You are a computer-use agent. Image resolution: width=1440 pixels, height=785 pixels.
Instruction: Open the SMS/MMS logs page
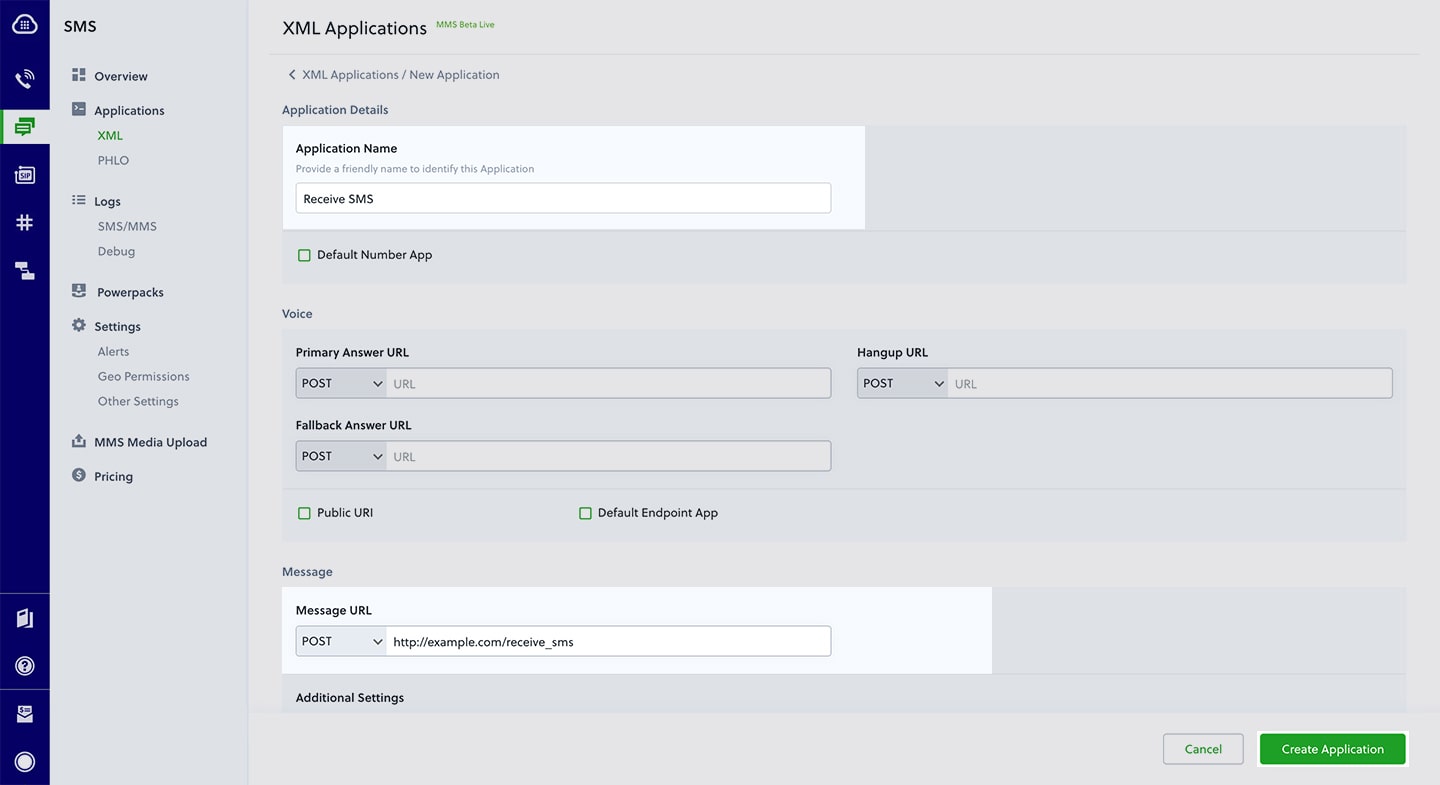127,226
